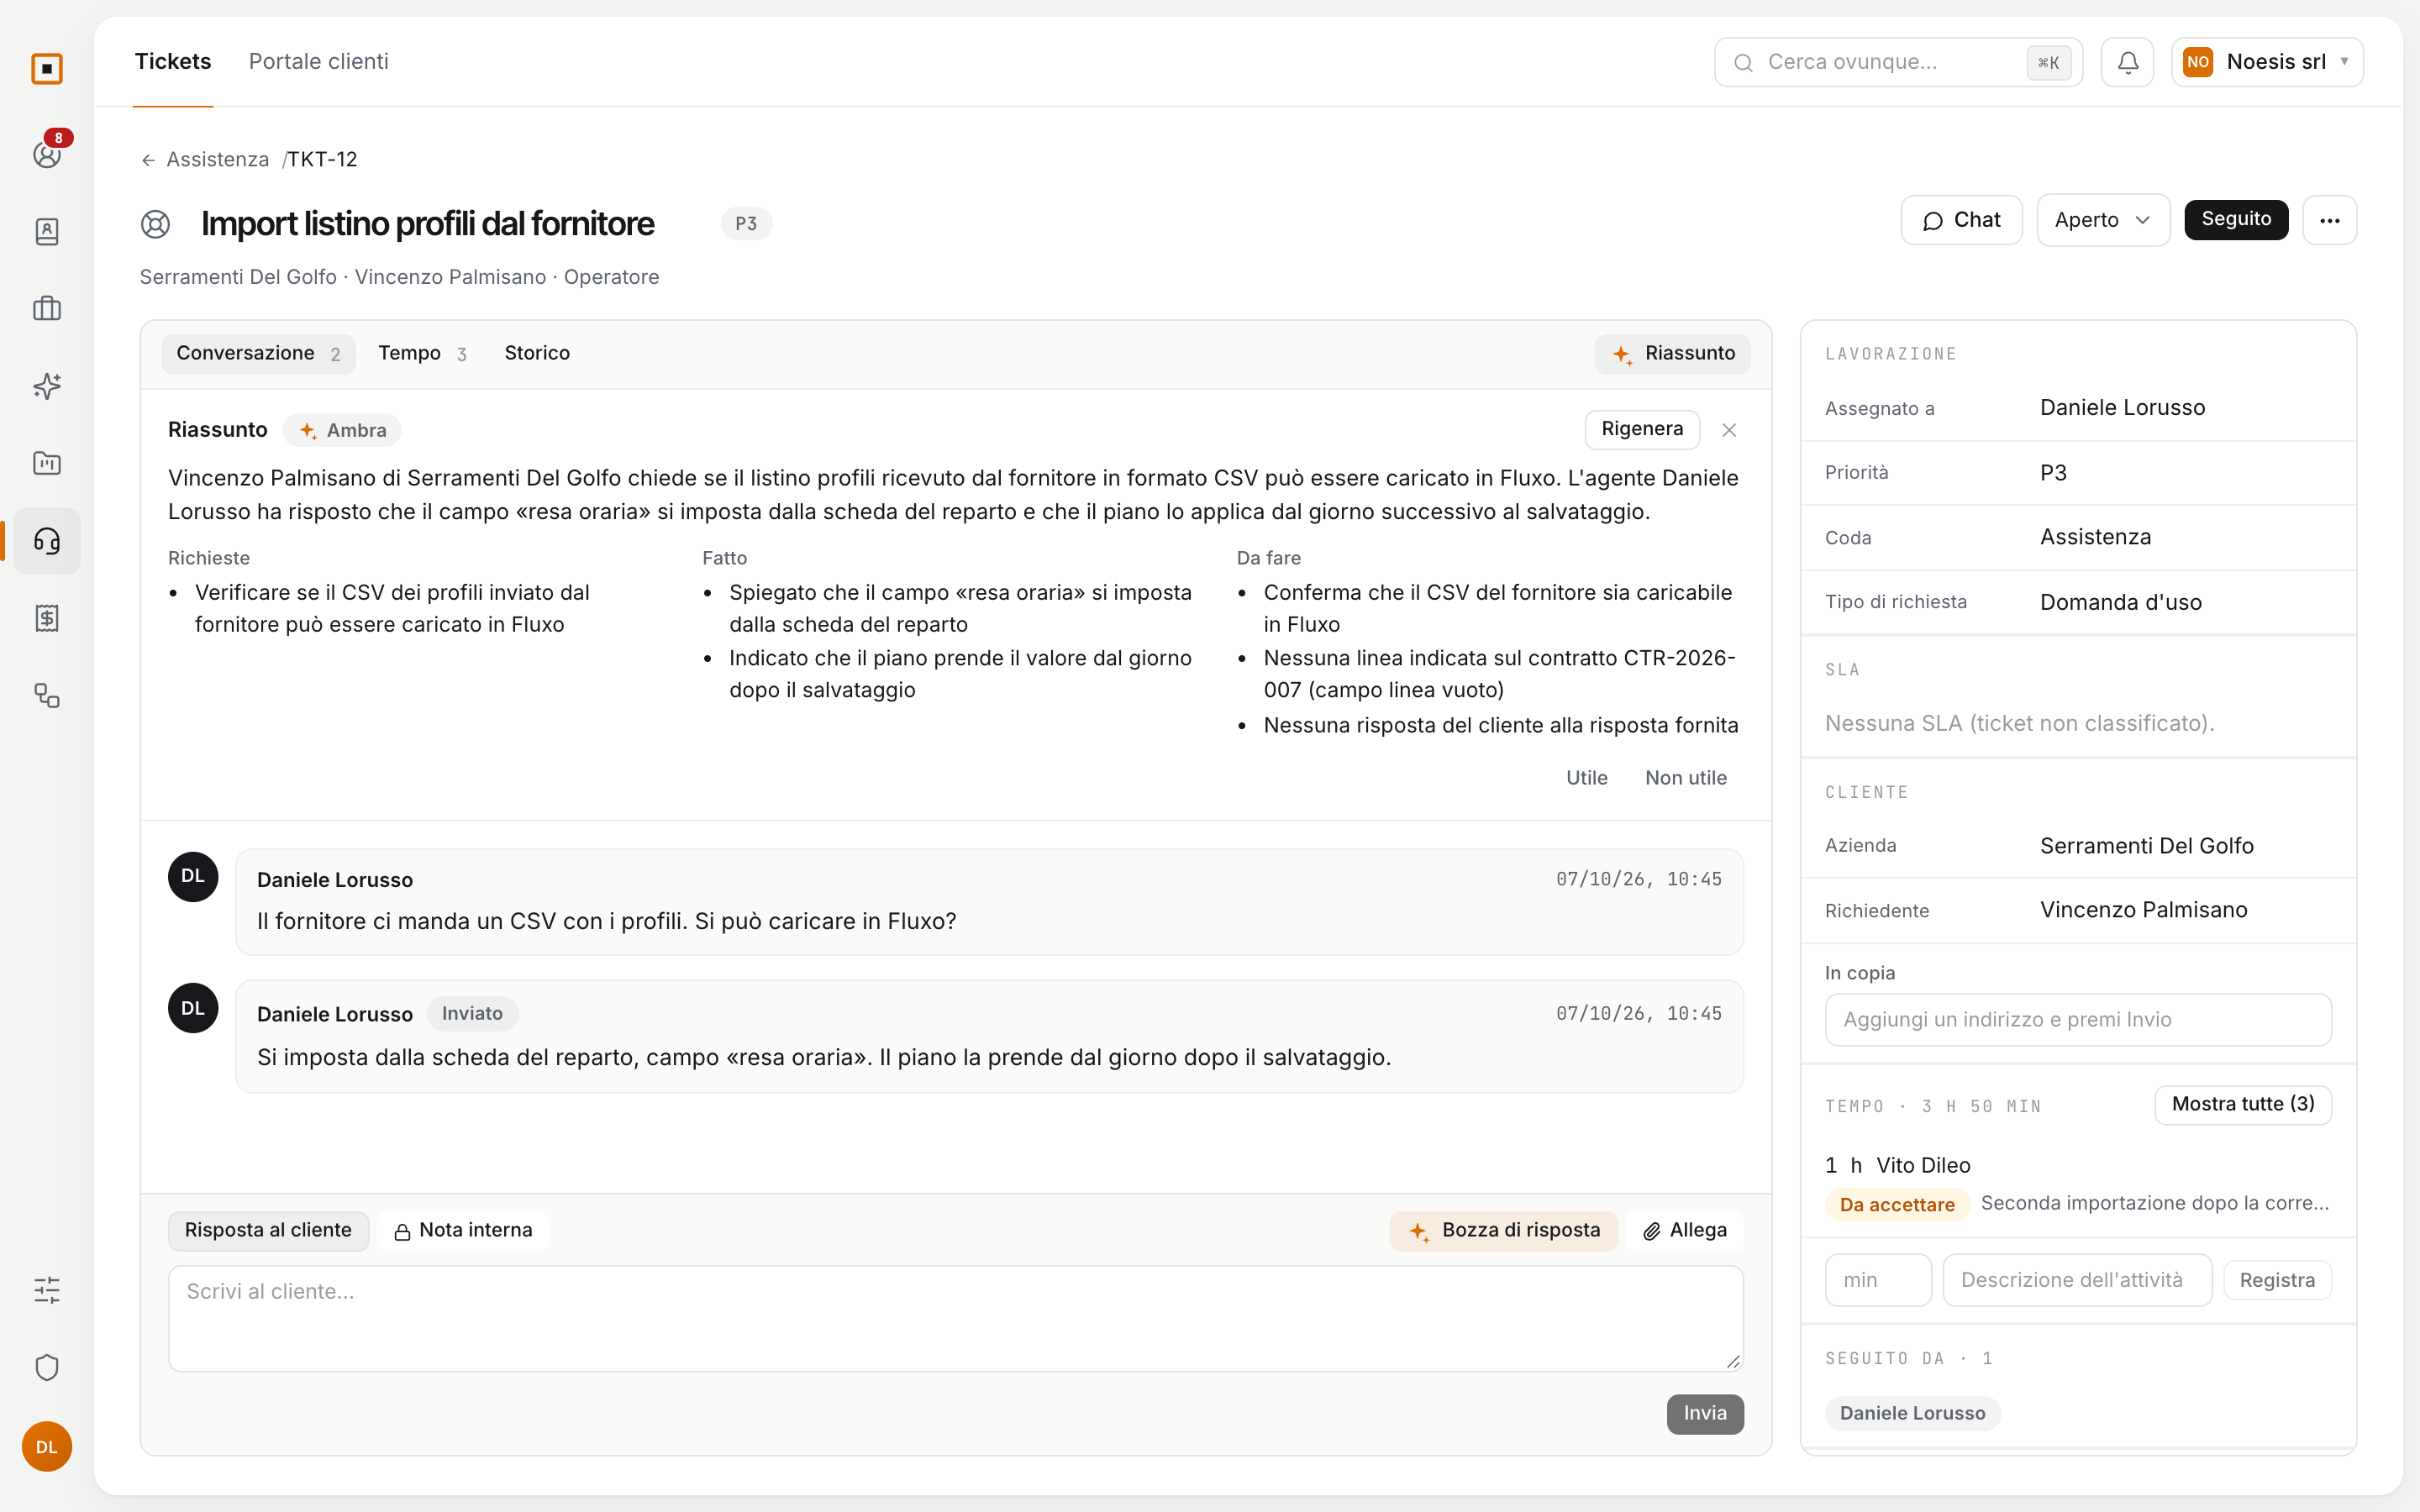This screenshot has width=2420, height=1512.
Task: Mark summary as Non utile
Action: (x=1686, y=778)
